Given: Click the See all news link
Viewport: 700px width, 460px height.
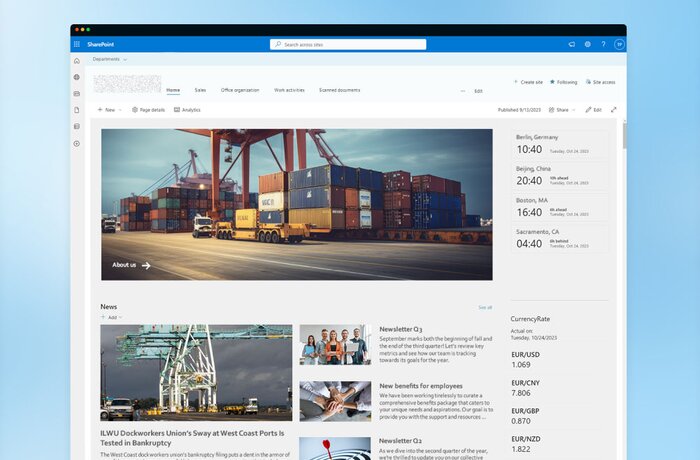Looking at the screenshot, I should [x=485, y=307].
